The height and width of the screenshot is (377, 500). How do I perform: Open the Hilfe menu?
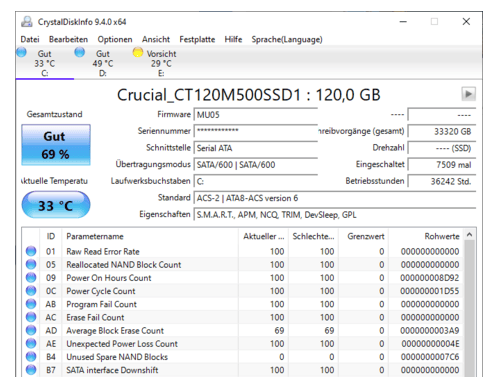233,39
